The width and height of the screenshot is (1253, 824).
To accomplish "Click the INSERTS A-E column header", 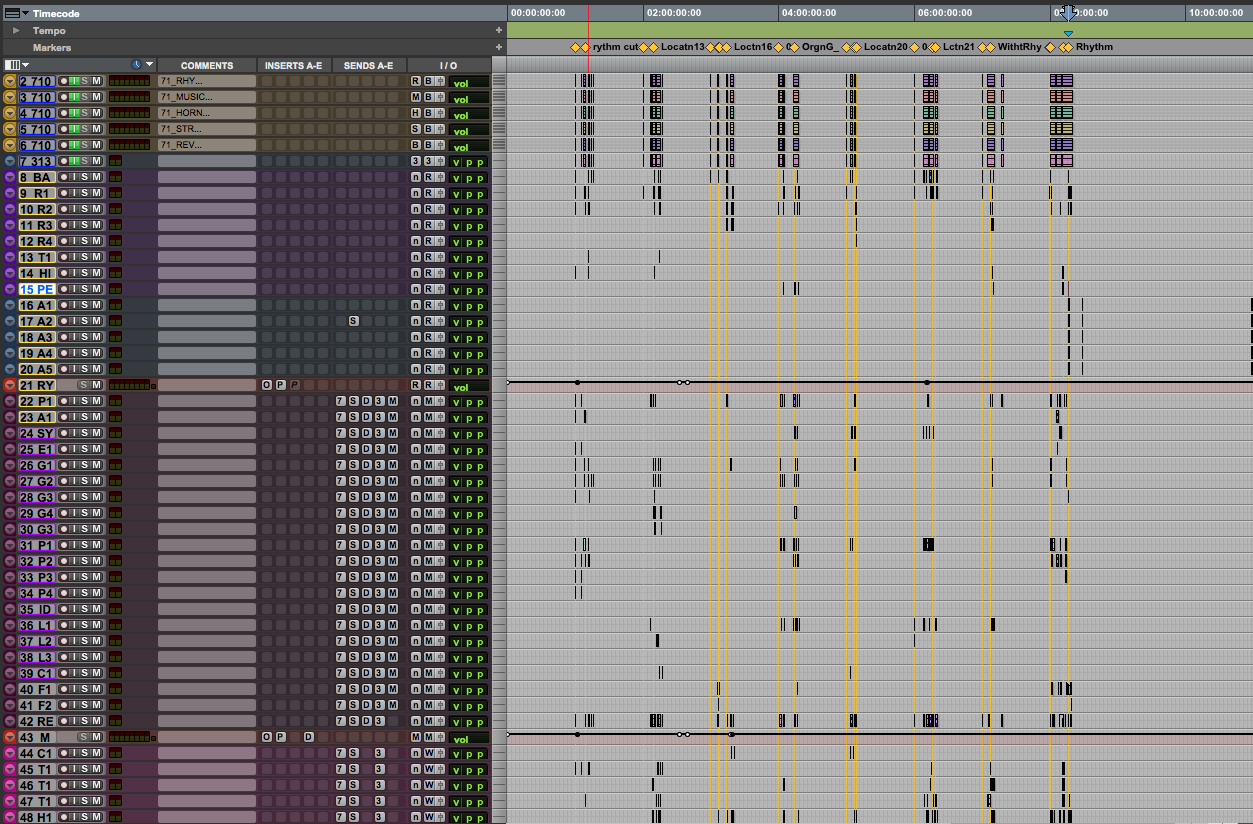I will pyautogui.click(x=293, y=66).
